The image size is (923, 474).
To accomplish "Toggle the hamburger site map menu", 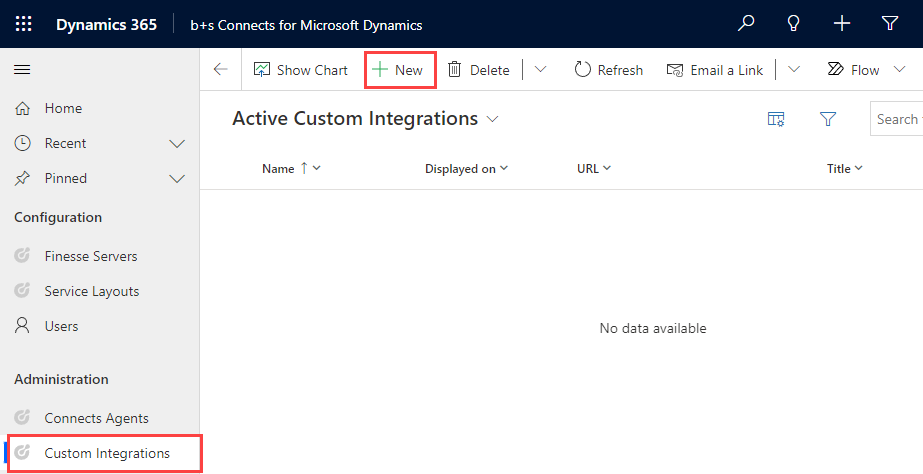I will pos(22,70).
